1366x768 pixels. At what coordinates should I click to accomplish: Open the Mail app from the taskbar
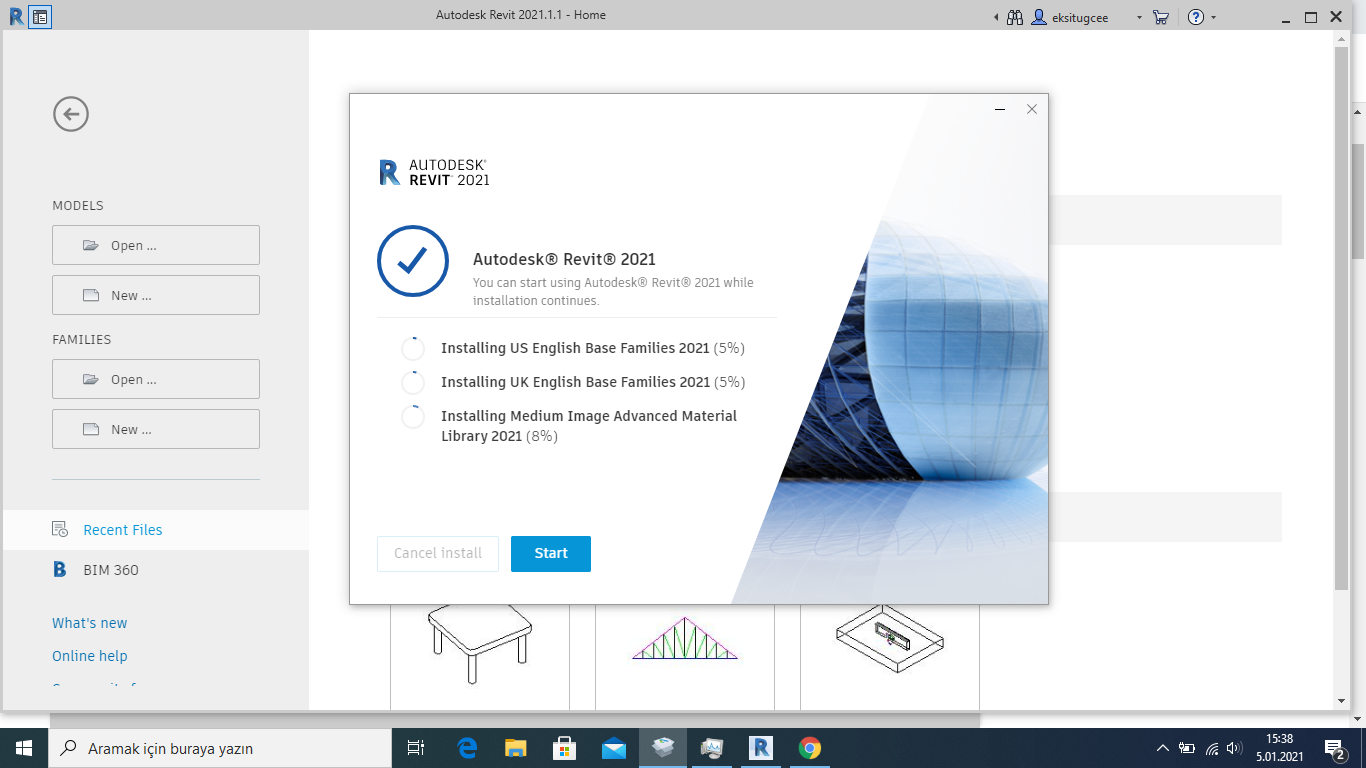613,748
